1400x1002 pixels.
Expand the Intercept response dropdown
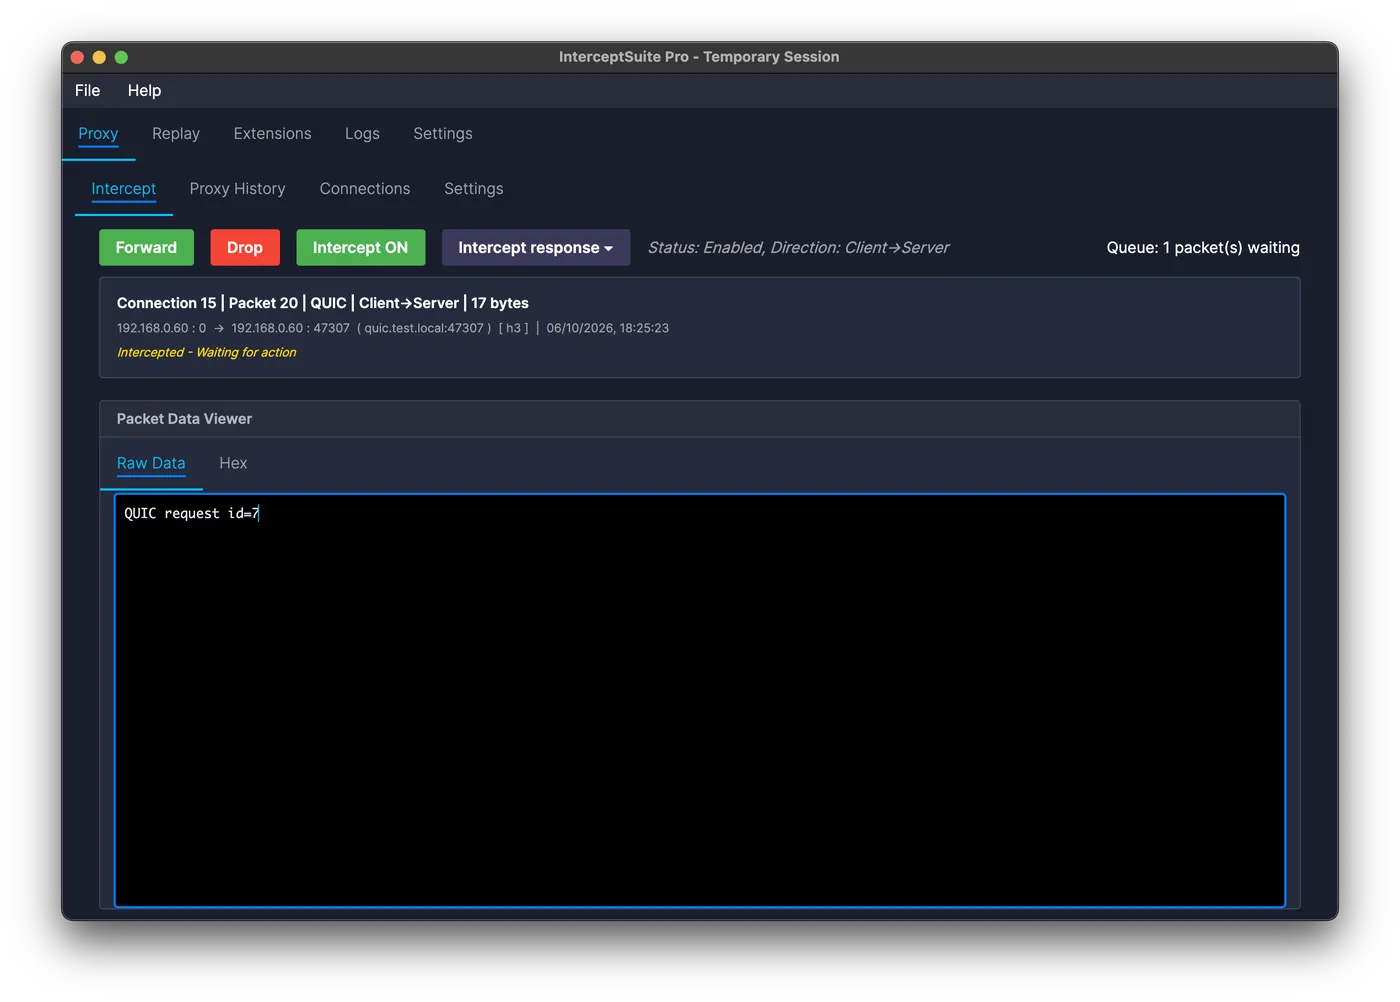[x=536, y=248]
